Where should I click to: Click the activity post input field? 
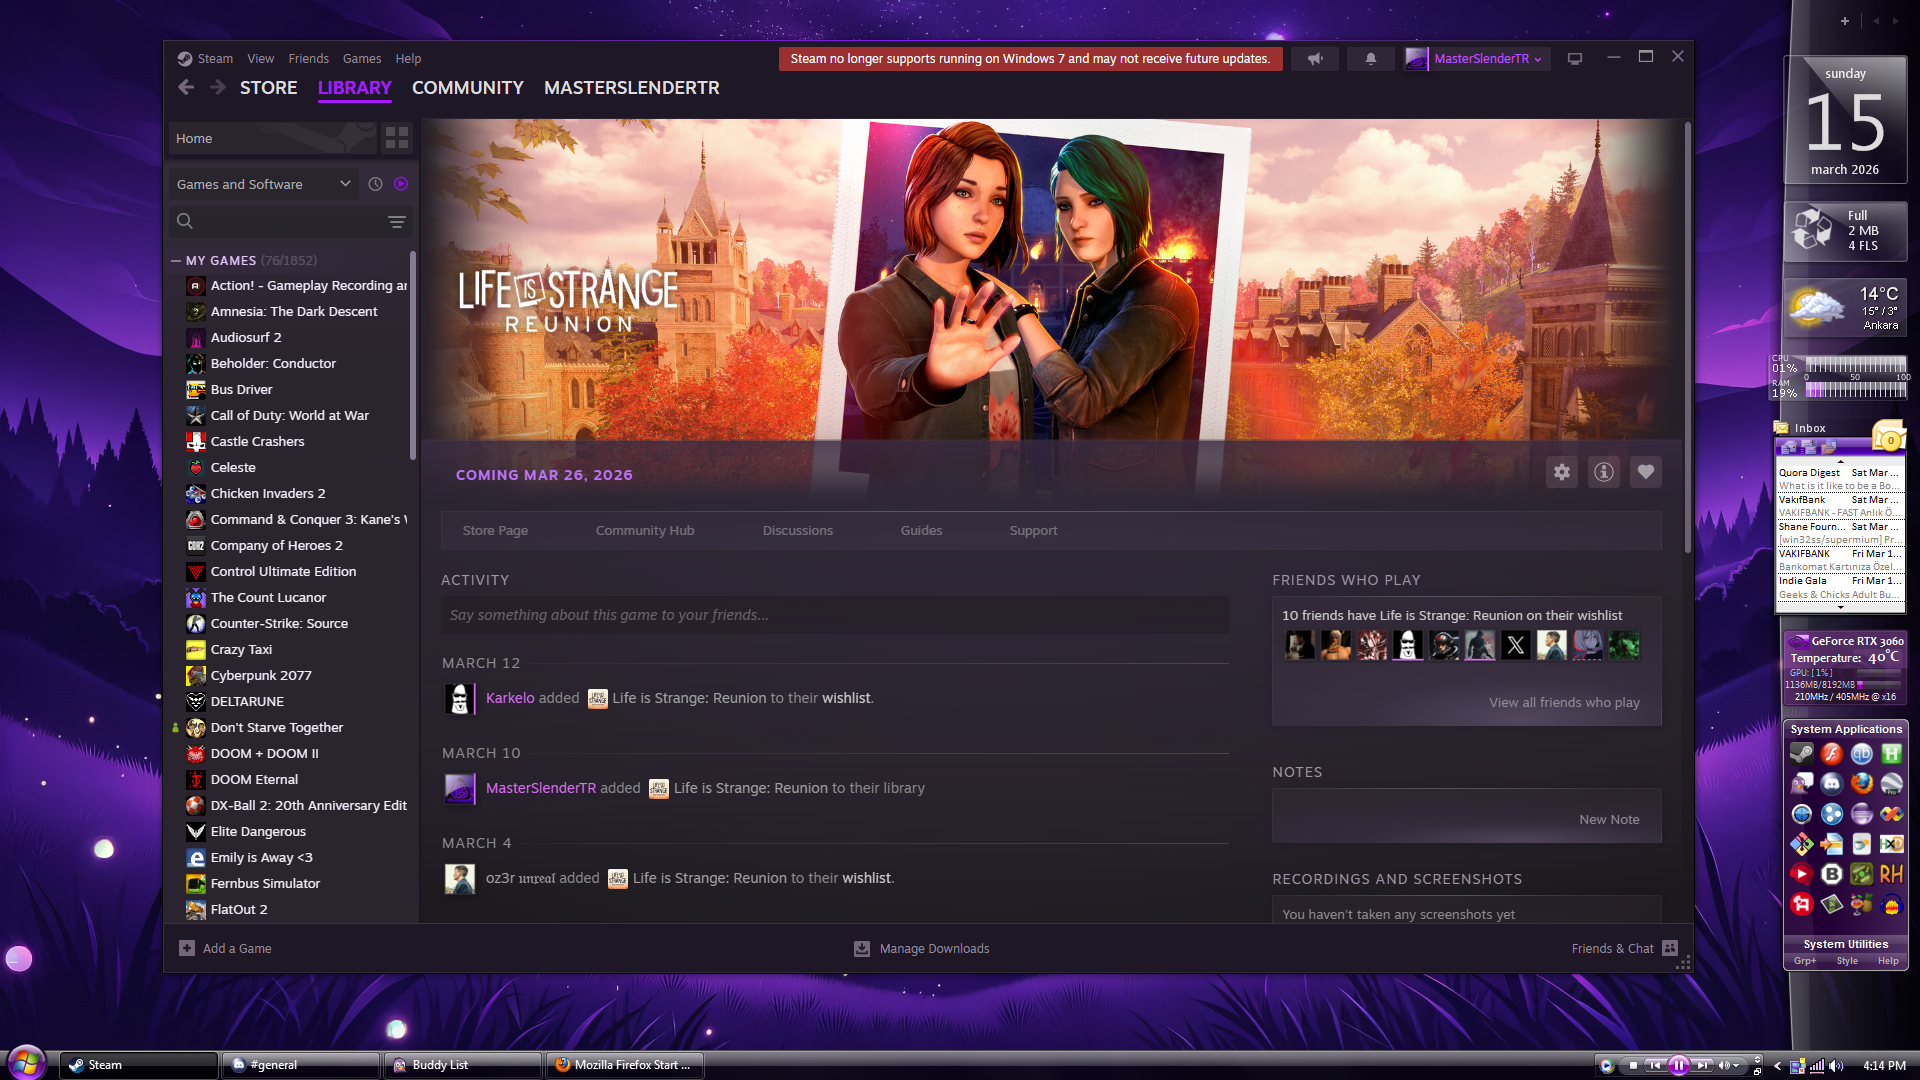point(835,615)
